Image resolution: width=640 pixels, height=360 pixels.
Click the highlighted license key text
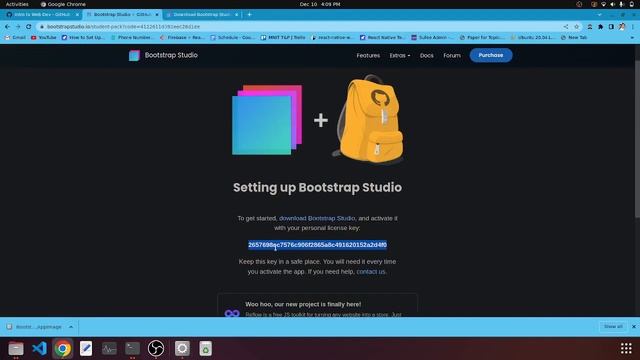coord(317,244)
